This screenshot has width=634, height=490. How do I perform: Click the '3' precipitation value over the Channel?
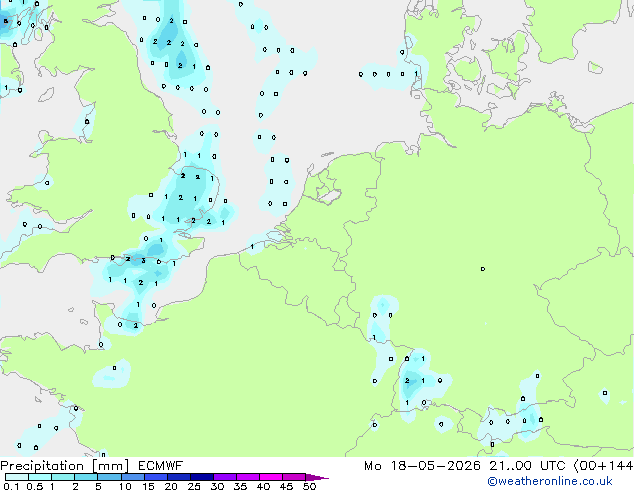tap(144, 261)
